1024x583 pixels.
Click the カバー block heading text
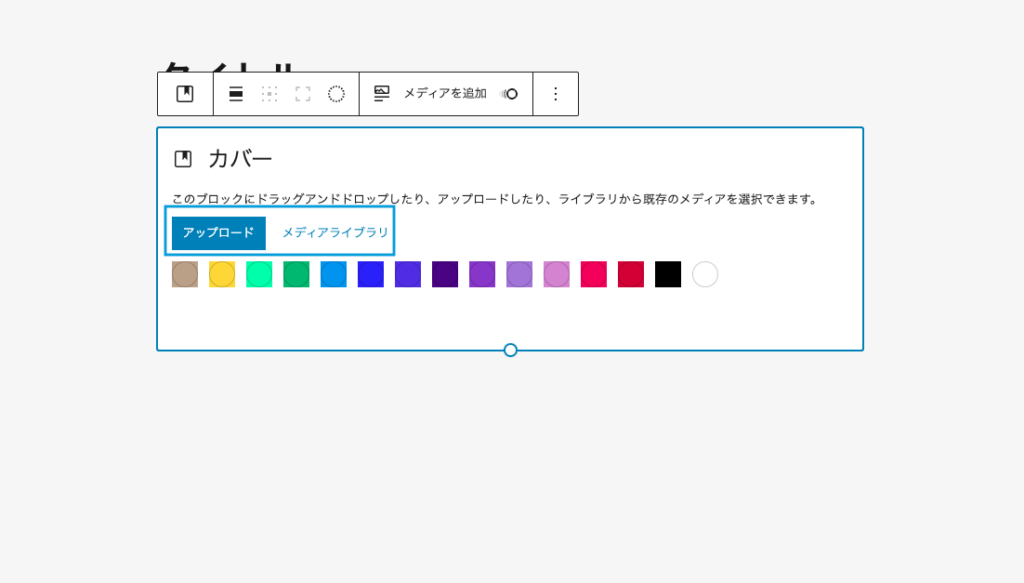(240, 159)
